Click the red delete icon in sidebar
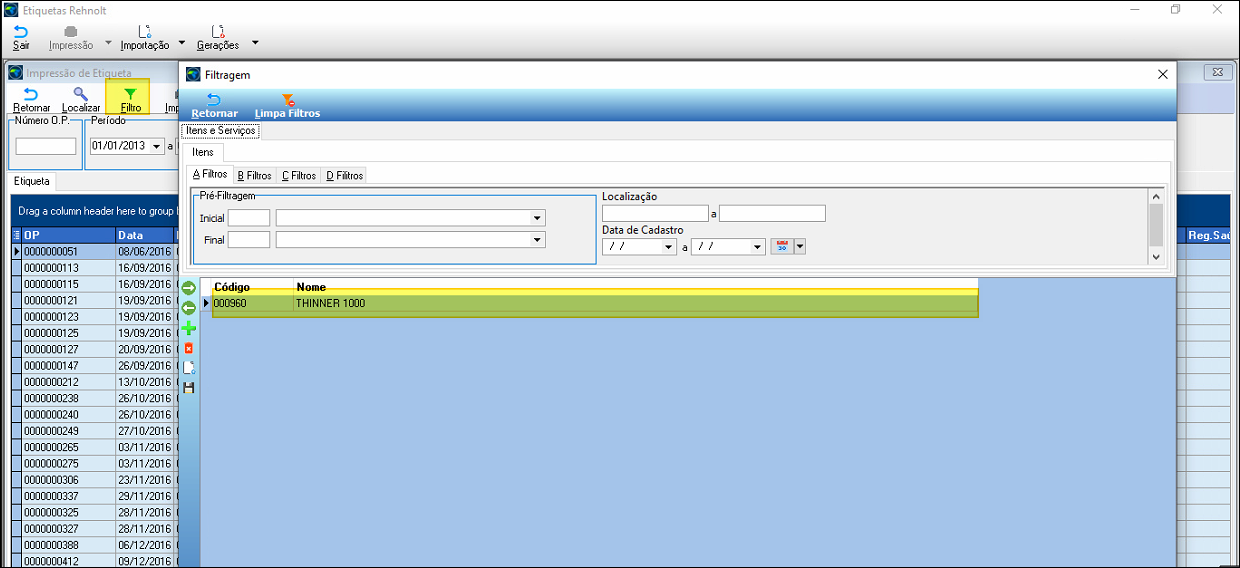This screenshot has height=568, width=1240. [188, 347]
